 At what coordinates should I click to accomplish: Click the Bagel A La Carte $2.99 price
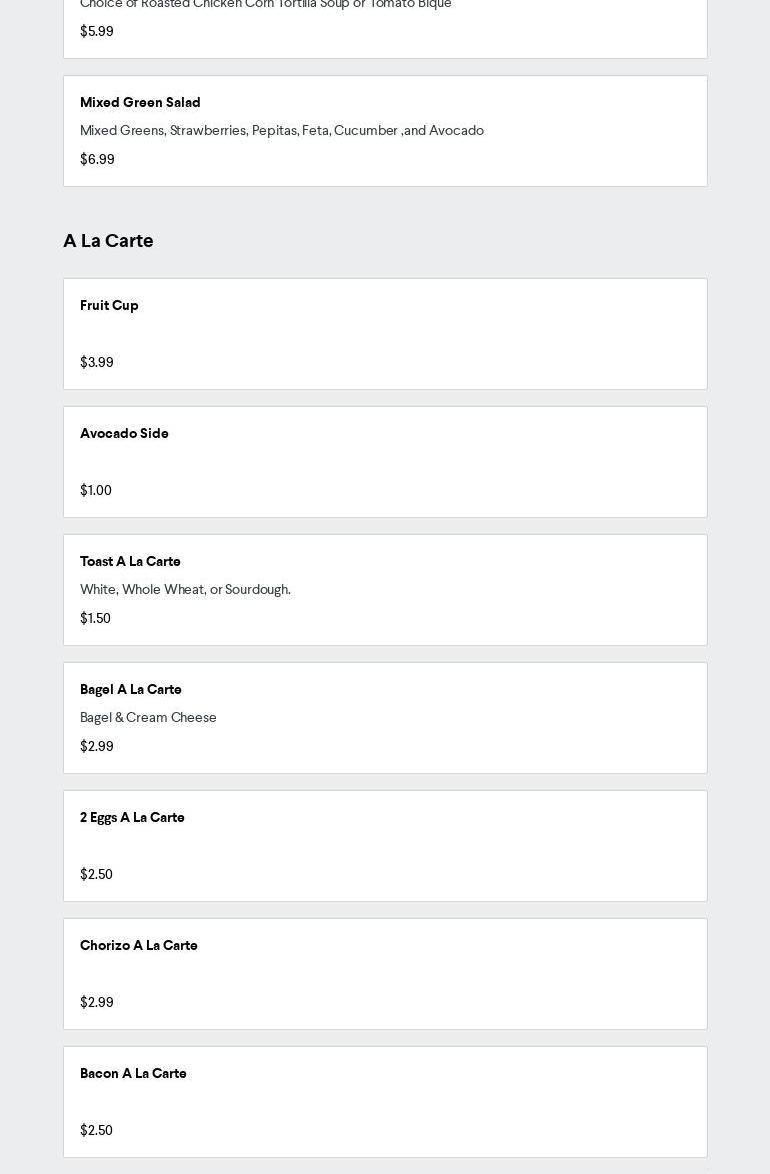97,746
